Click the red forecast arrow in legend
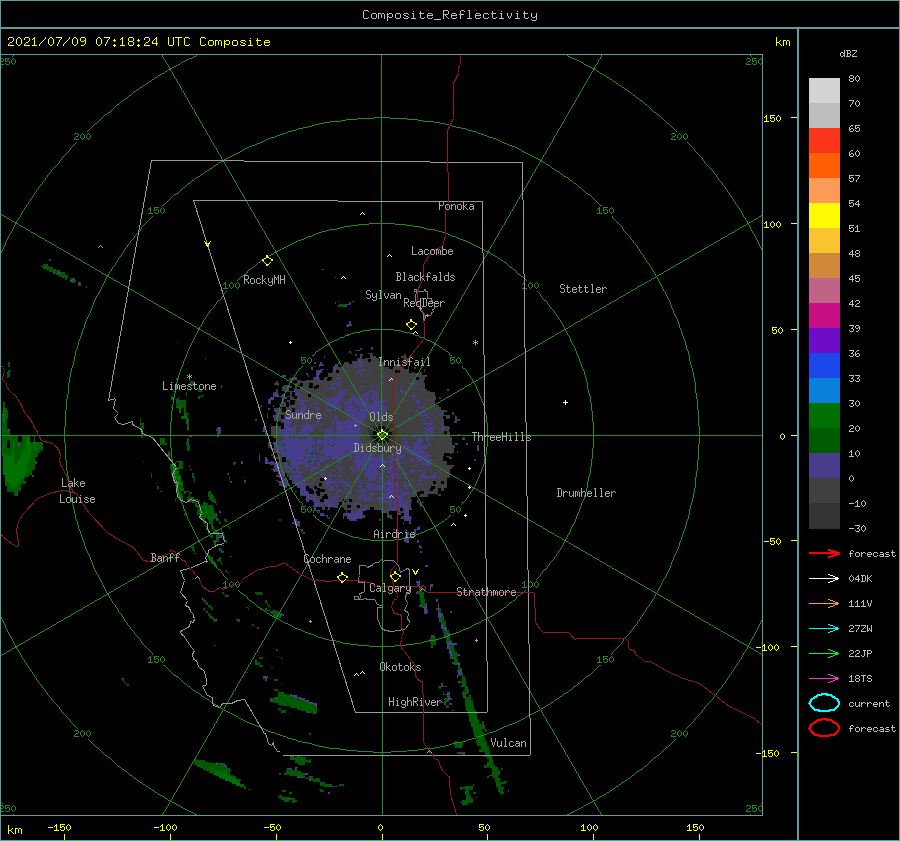The height and width of the screenshot is (841, 900). pos(824,553)
